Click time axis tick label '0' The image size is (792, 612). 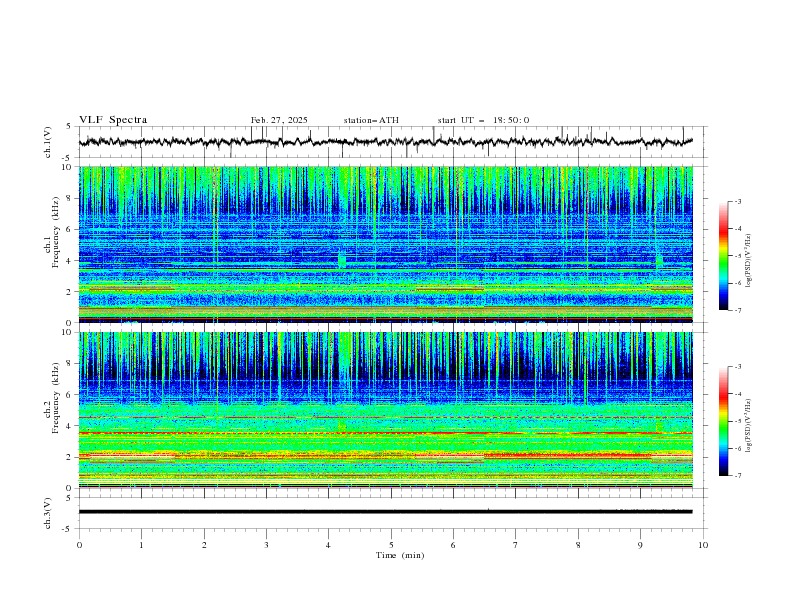point(79,545)
